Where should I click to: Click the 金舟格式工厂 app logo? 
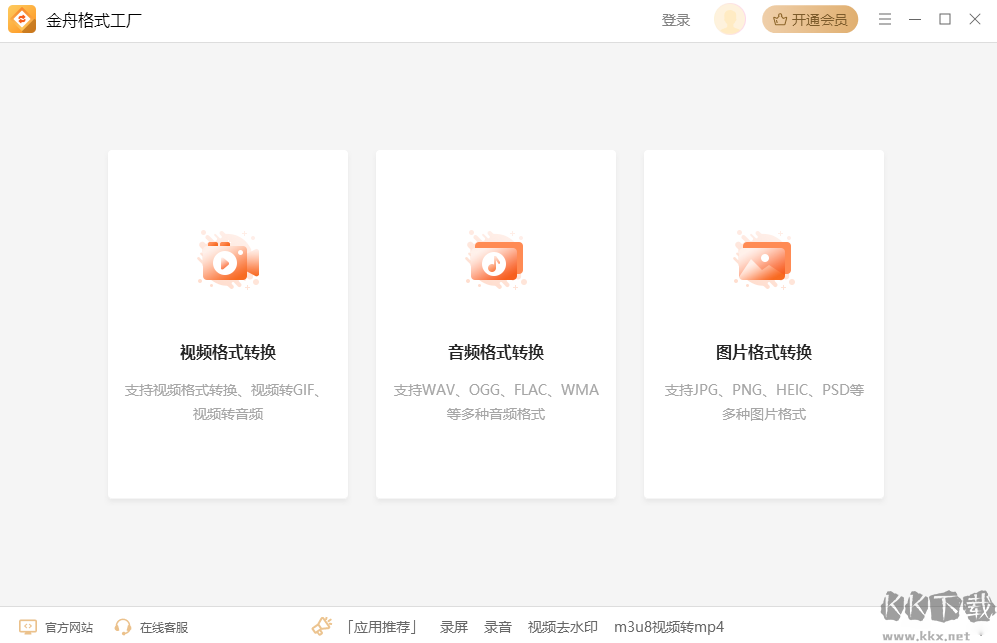click(x=22, y=19)
